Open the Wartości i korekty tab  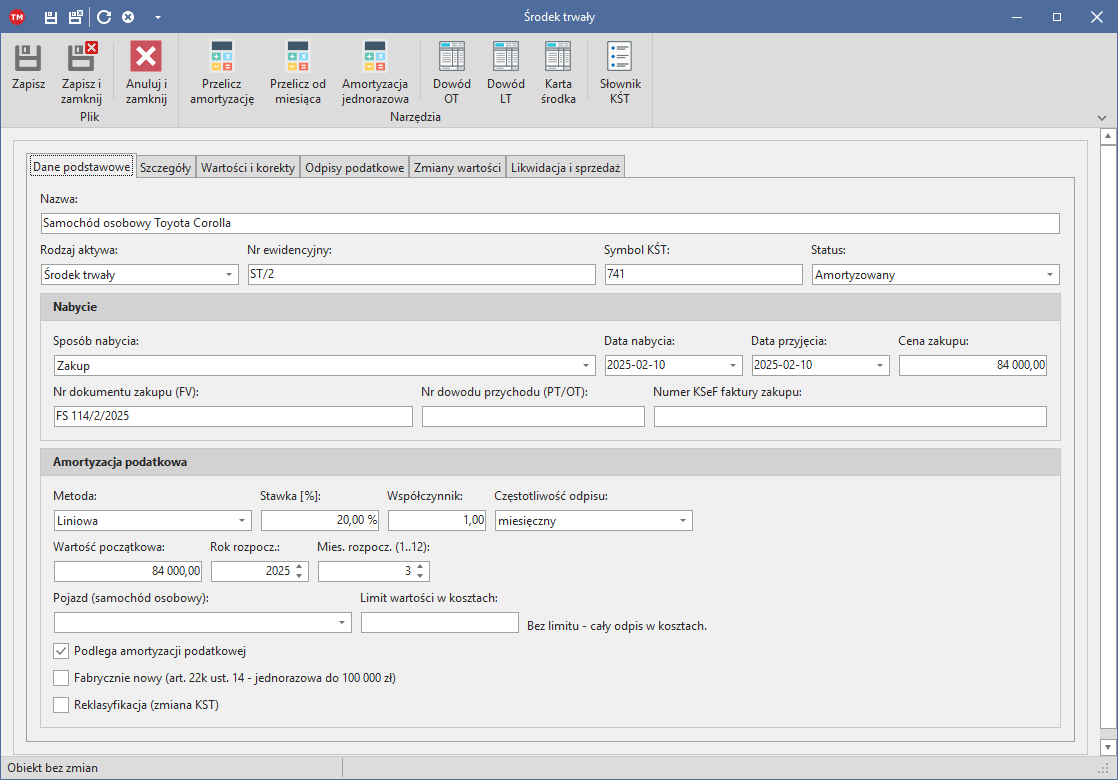point(248,168)
